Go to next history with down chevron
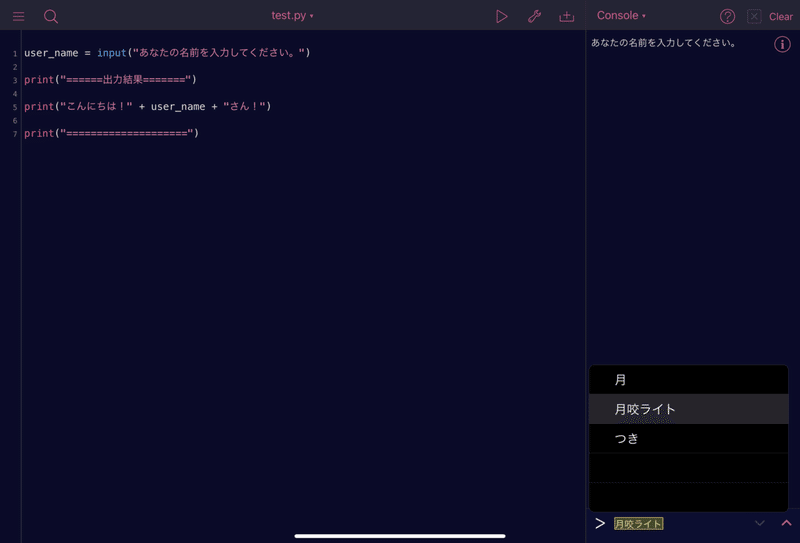 tap(760, 523)
